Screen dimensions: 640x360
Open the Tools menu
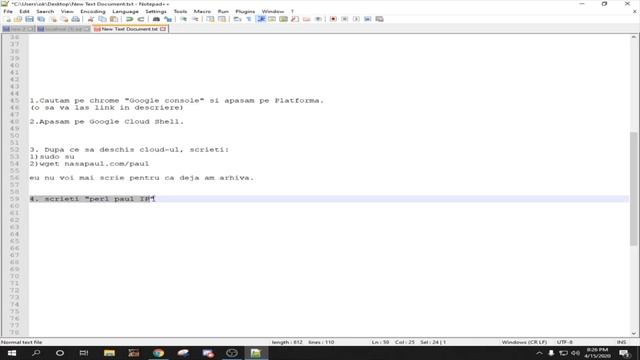180,11
